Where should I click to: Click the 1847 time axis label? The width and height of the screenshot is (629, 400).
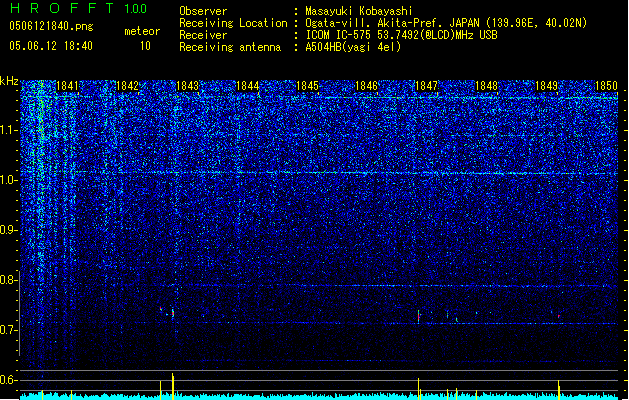pyautogui.click(x=426, y=85)
